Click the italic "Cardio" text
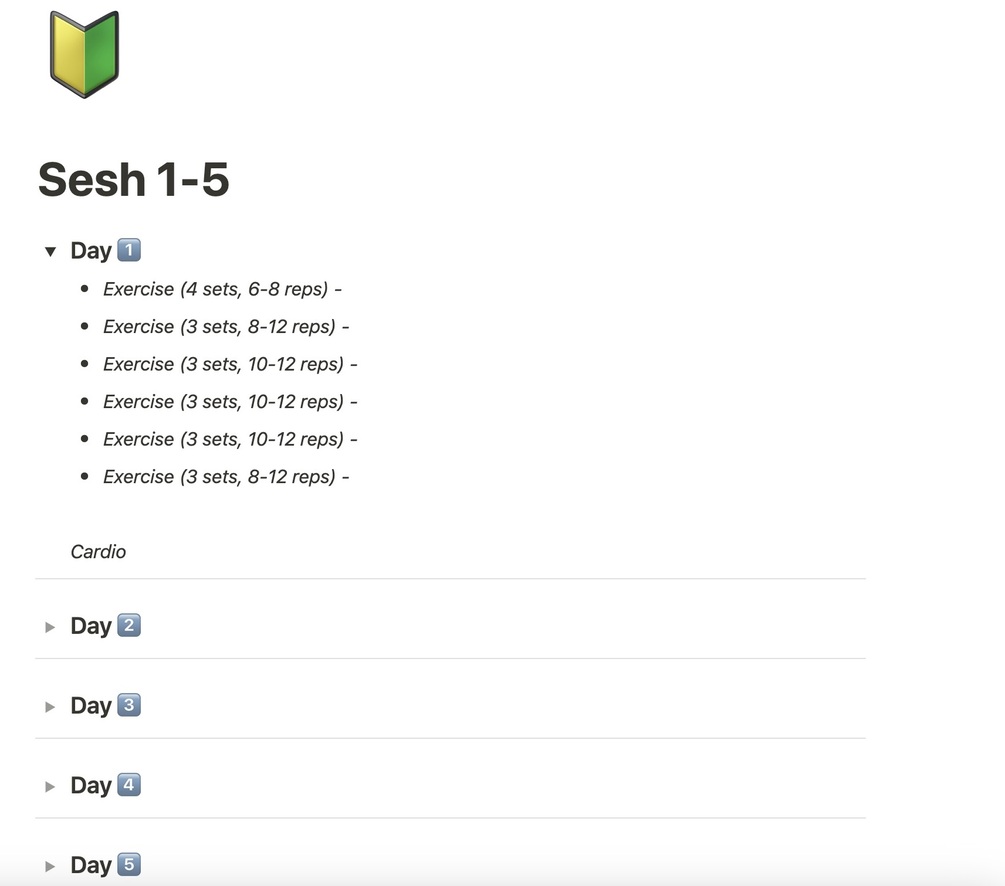 click(98, 552)
